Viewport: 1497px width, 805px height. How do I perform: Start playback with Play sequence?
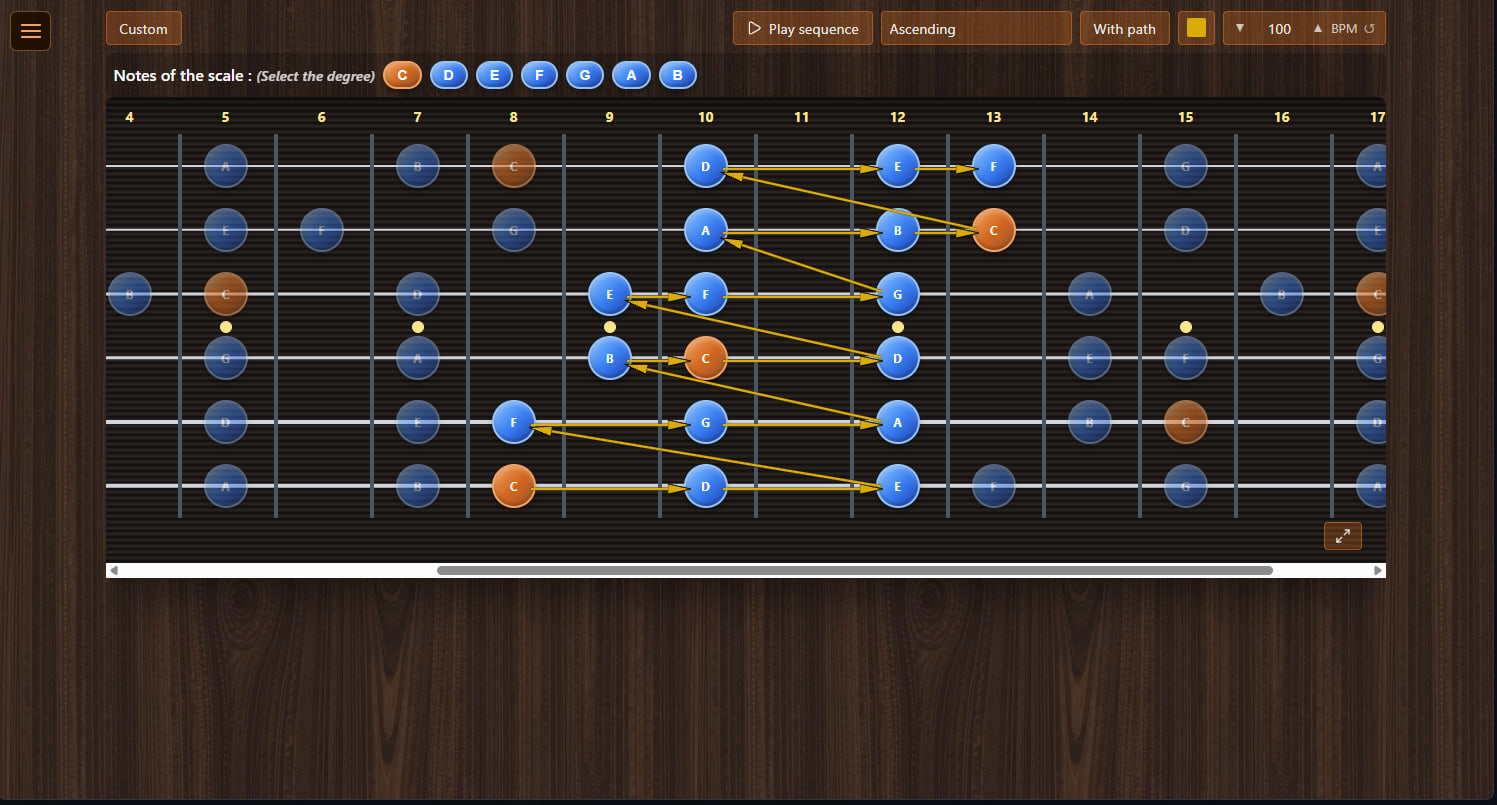803,29
